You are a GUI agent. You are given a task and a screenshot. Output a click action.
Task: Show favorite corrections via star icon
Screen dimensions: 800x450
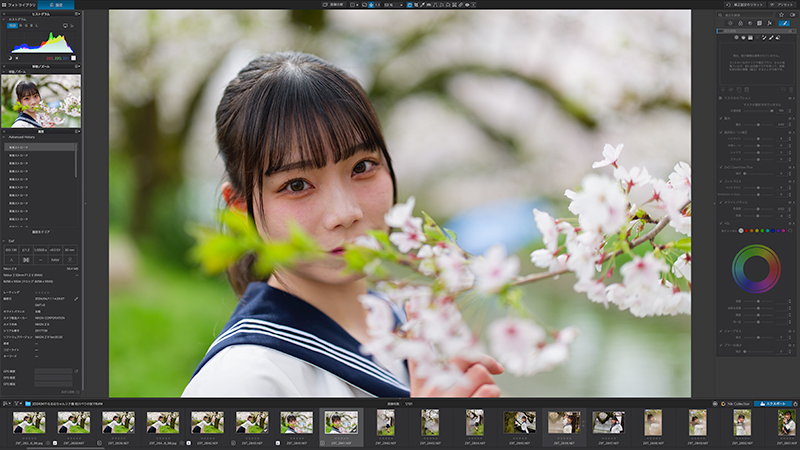coord(782,15)
